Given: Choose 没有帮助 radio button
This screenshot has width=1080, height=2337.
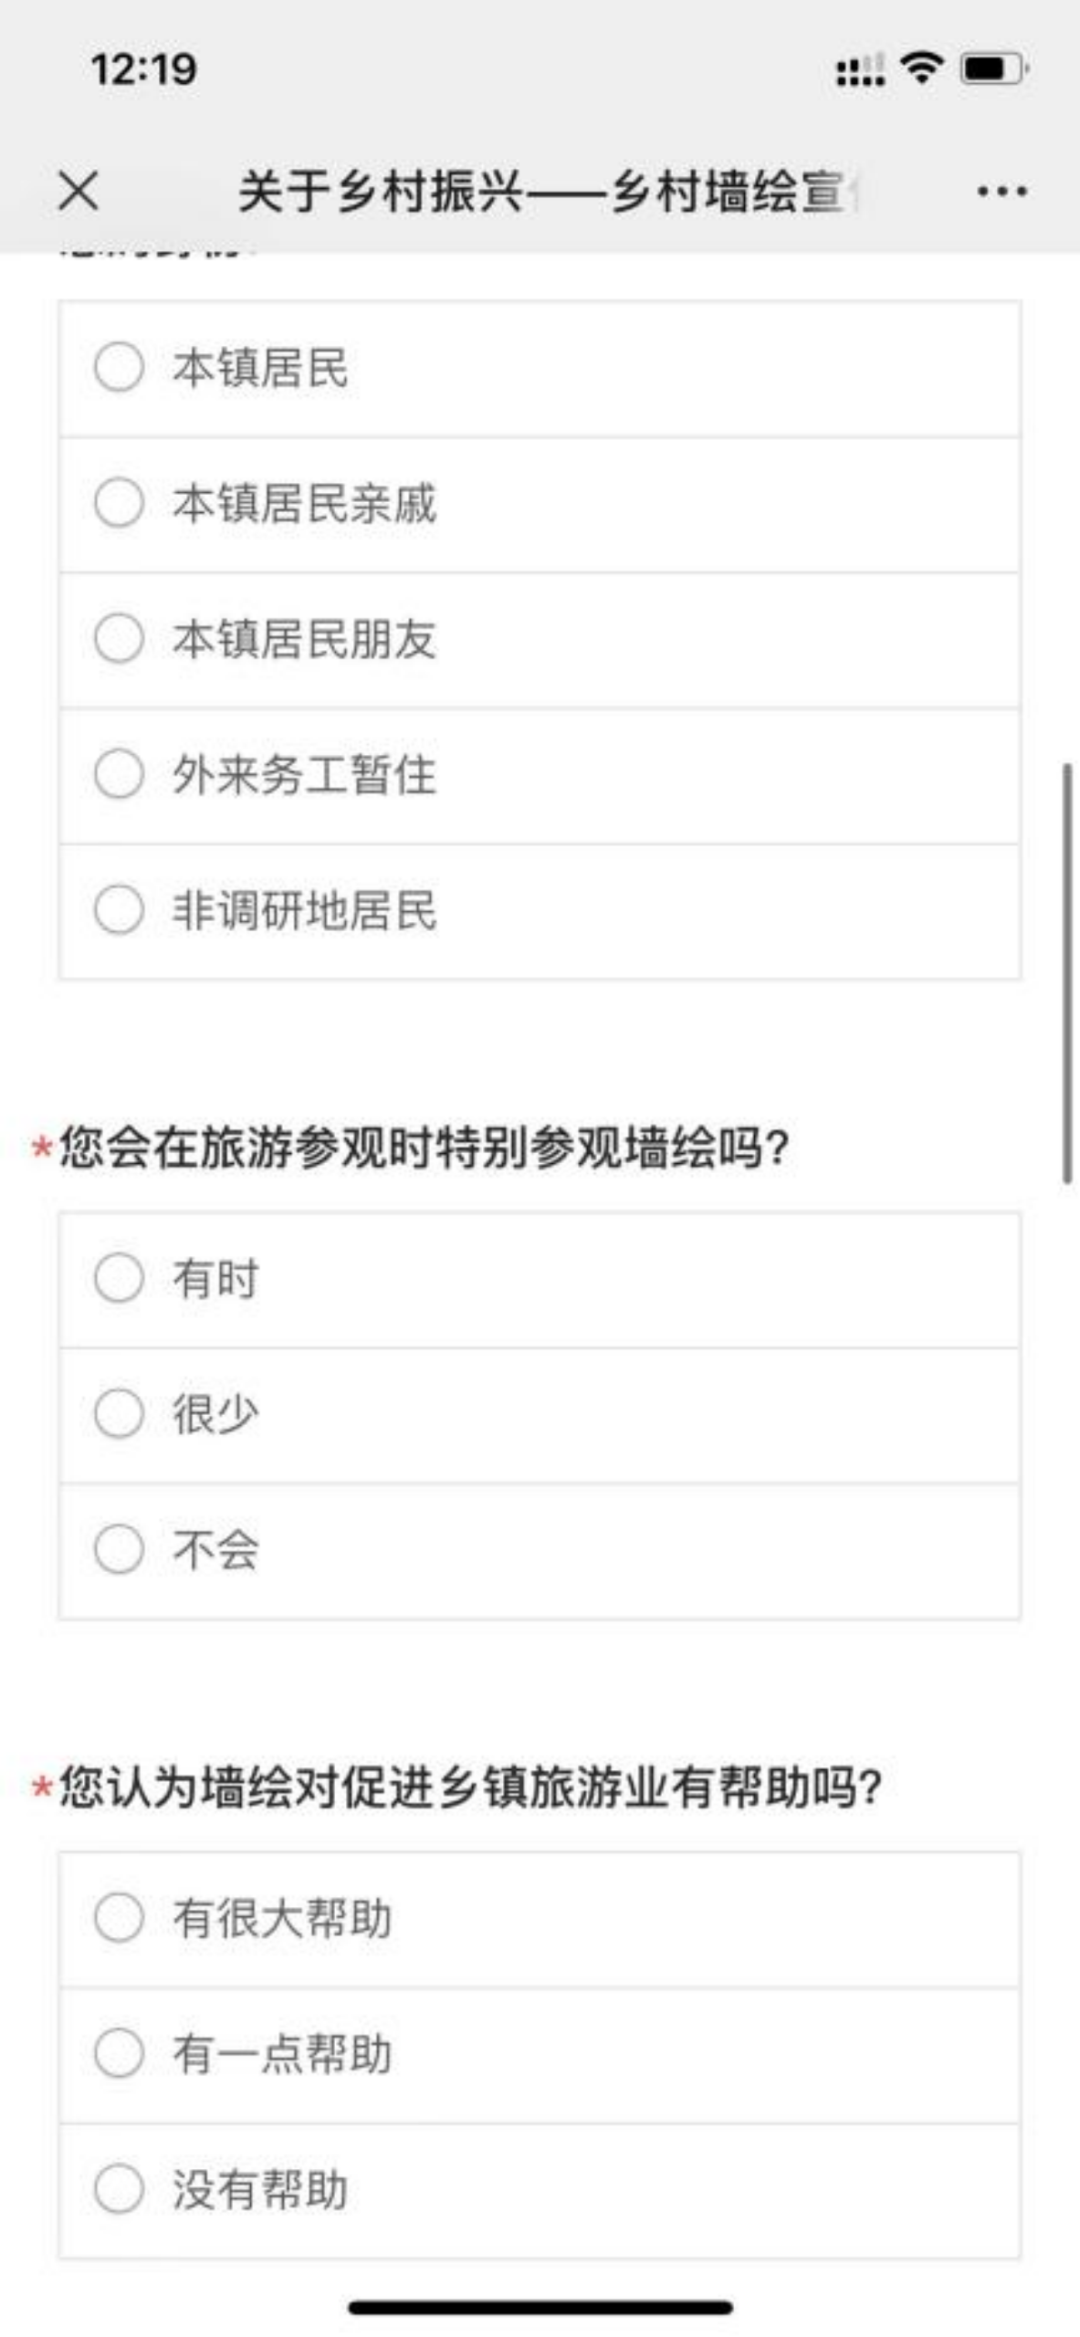Looking at the screenshot, I should pos(119,2189).
